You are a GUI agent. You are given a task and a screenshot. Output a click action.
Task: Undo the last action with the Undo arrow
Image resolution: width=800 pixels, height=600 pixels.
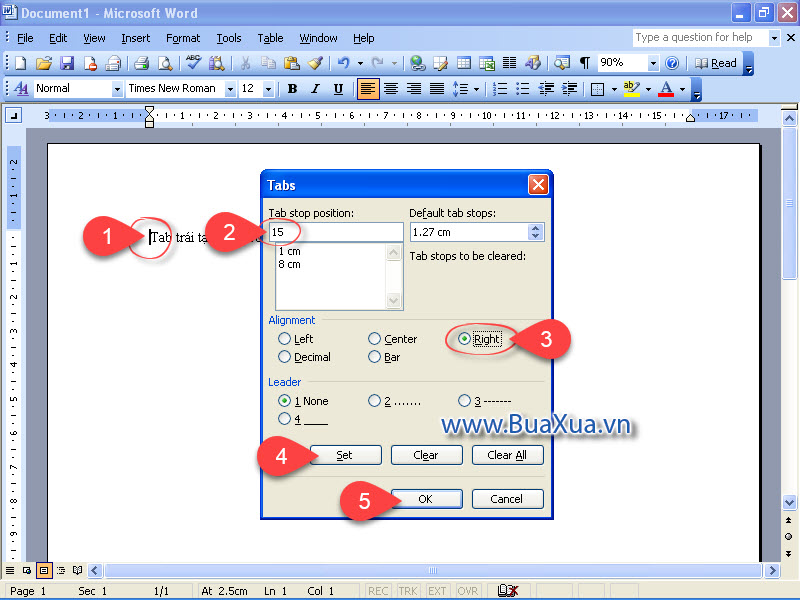click(344, 63)
